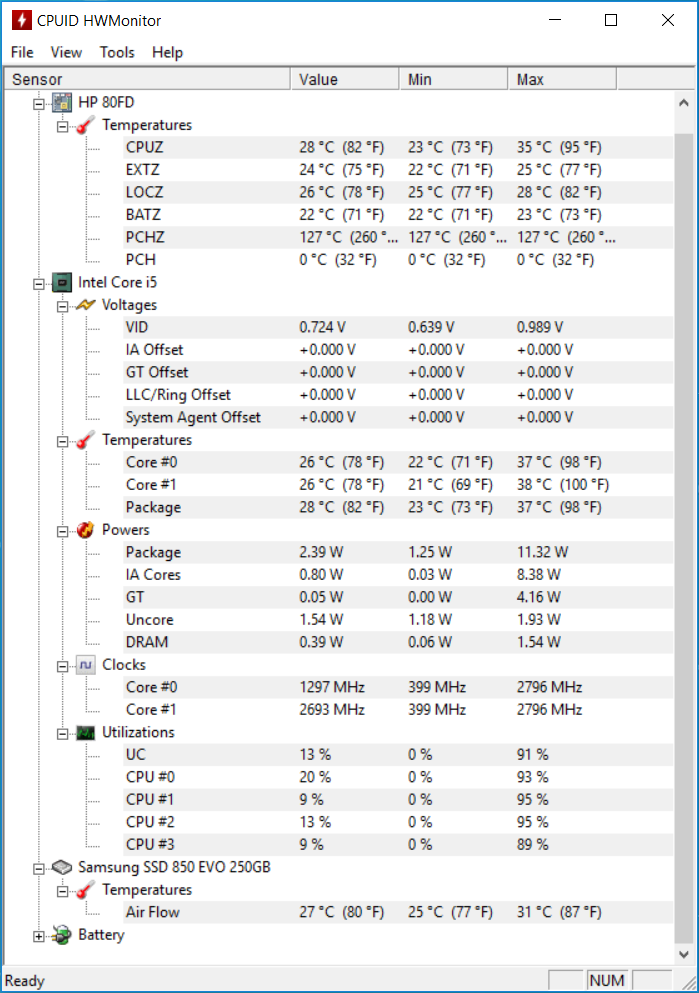The image size is (699, 993).
Task: Click the Powers flame icon
Action: tap(85, 530)
